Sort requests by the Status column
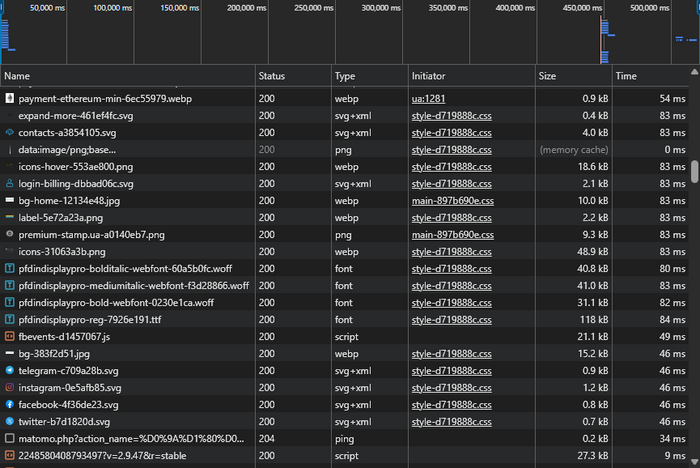The image size is (700, 468). click(272, 76)
